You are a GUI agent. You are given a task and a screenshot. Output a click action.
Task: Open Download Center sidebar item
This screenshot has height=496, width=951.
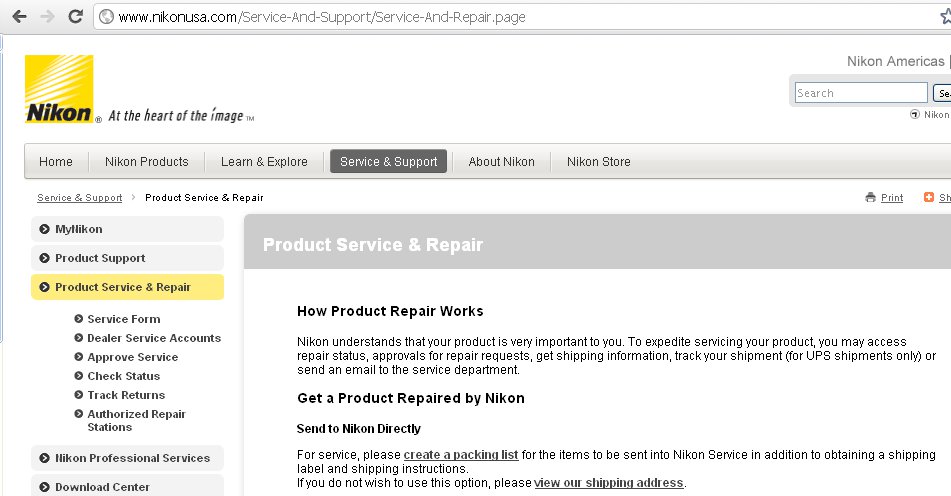click(x=127, y=486)
